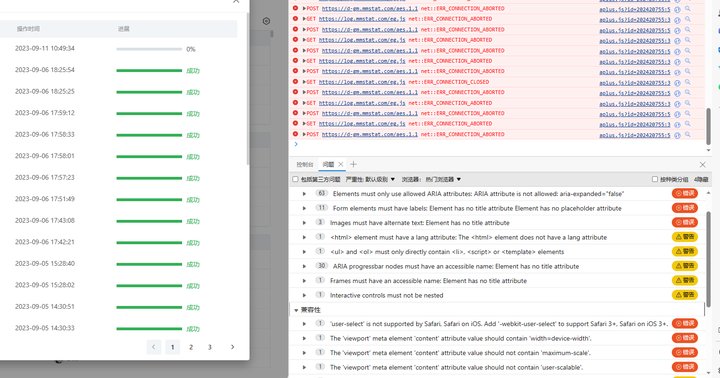The height and width of the screenshot is (378, 720).
Task: Close the 问题 tab with its X
Action: 341,164
